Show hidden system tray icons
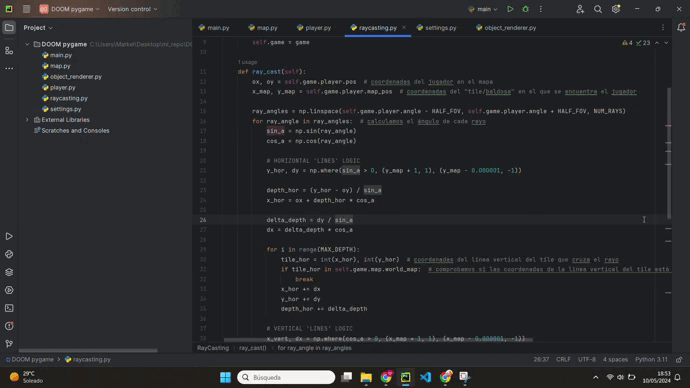This screenshot has width=690, height=388. tap(595, 377)
